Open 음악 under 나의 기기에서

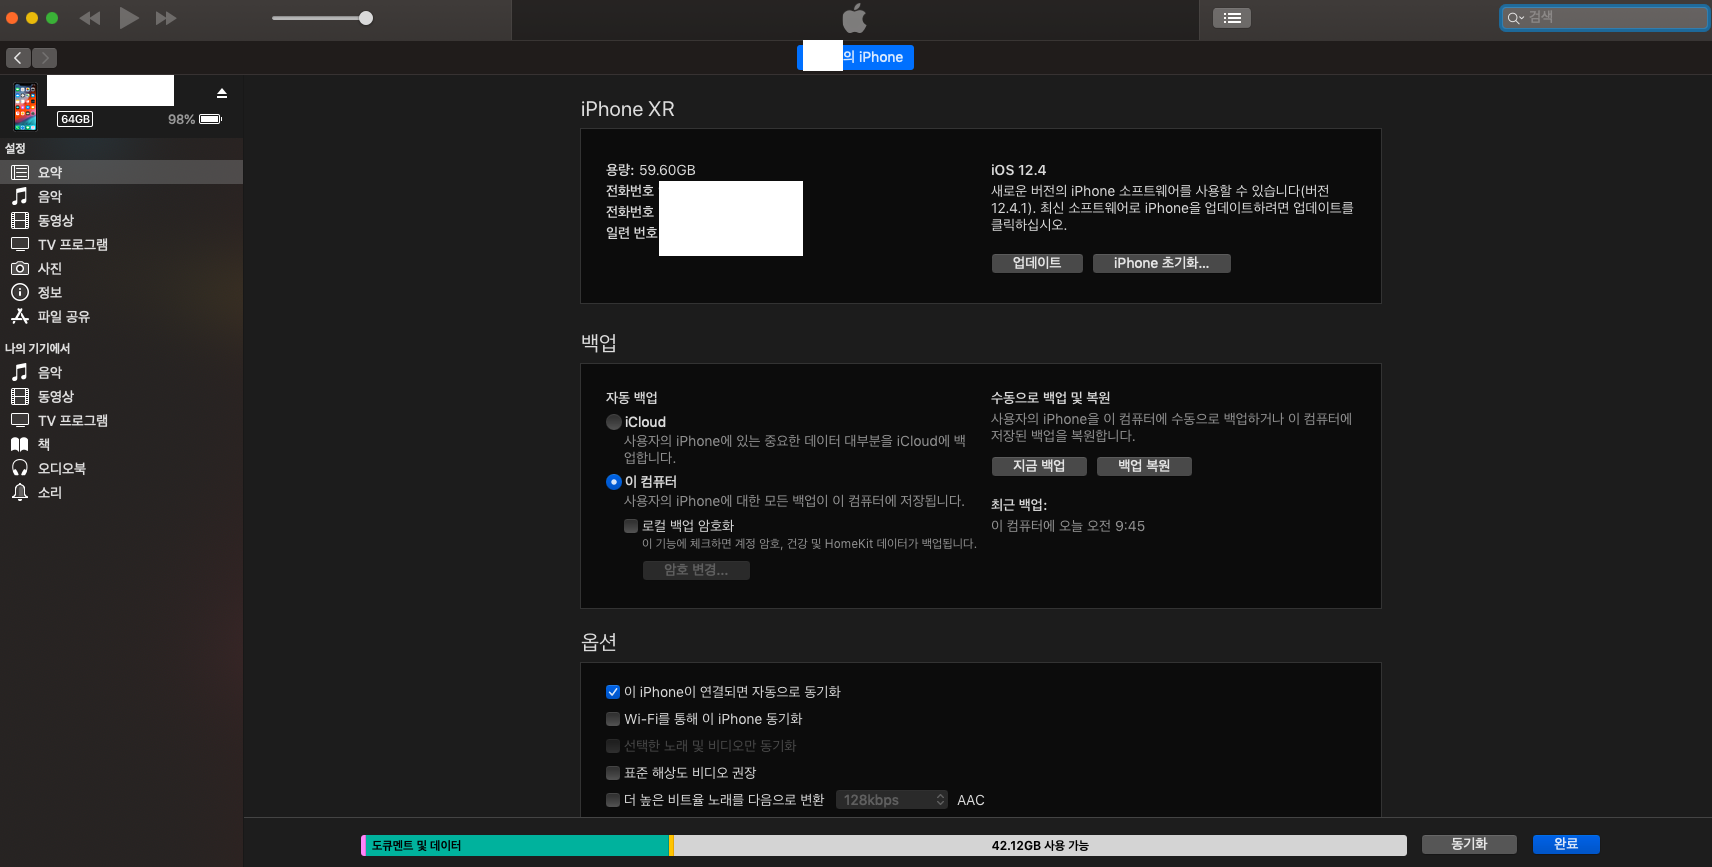point(121,372)
